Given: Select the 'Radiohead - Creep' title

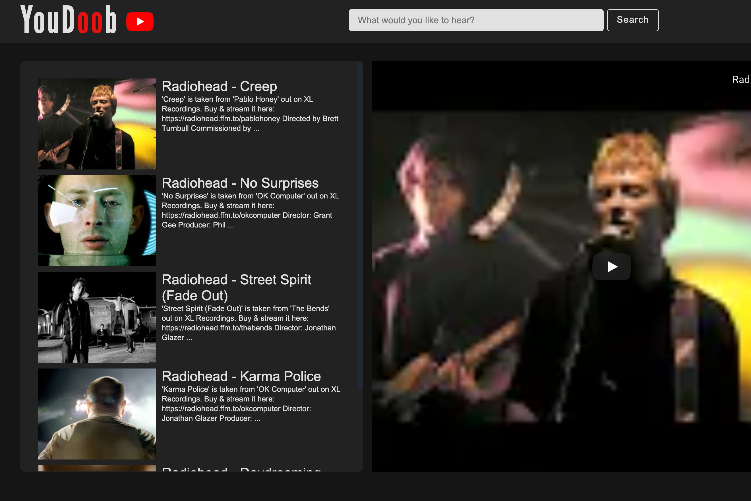Looking at the screenshot, I should click(219, 86).
